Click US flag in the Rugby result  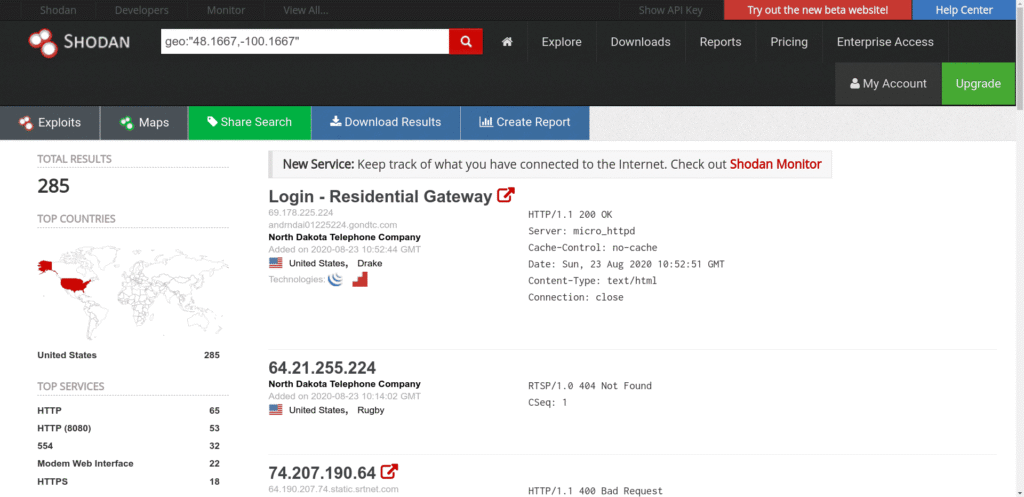tap(276, 410)
